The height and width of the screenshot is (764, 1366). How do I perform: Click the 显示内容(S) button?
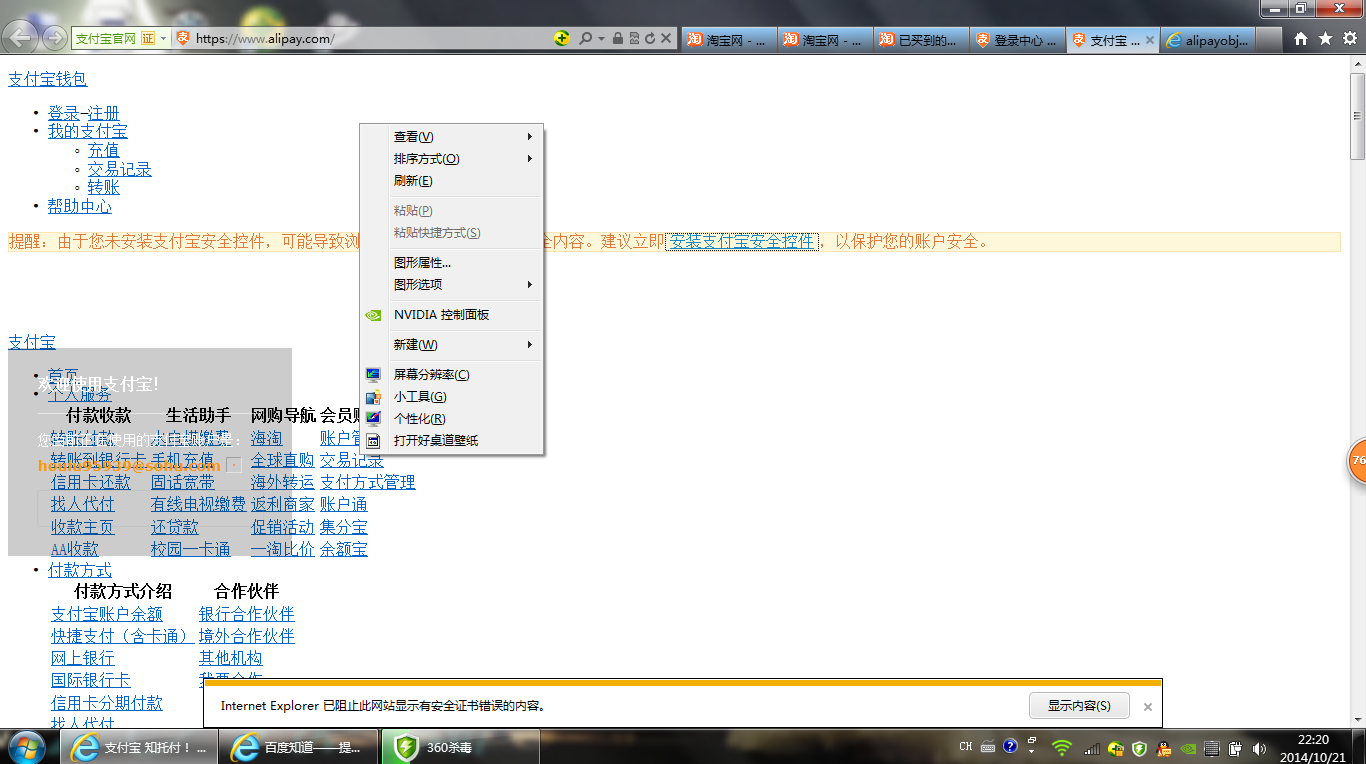[1077, 705]
